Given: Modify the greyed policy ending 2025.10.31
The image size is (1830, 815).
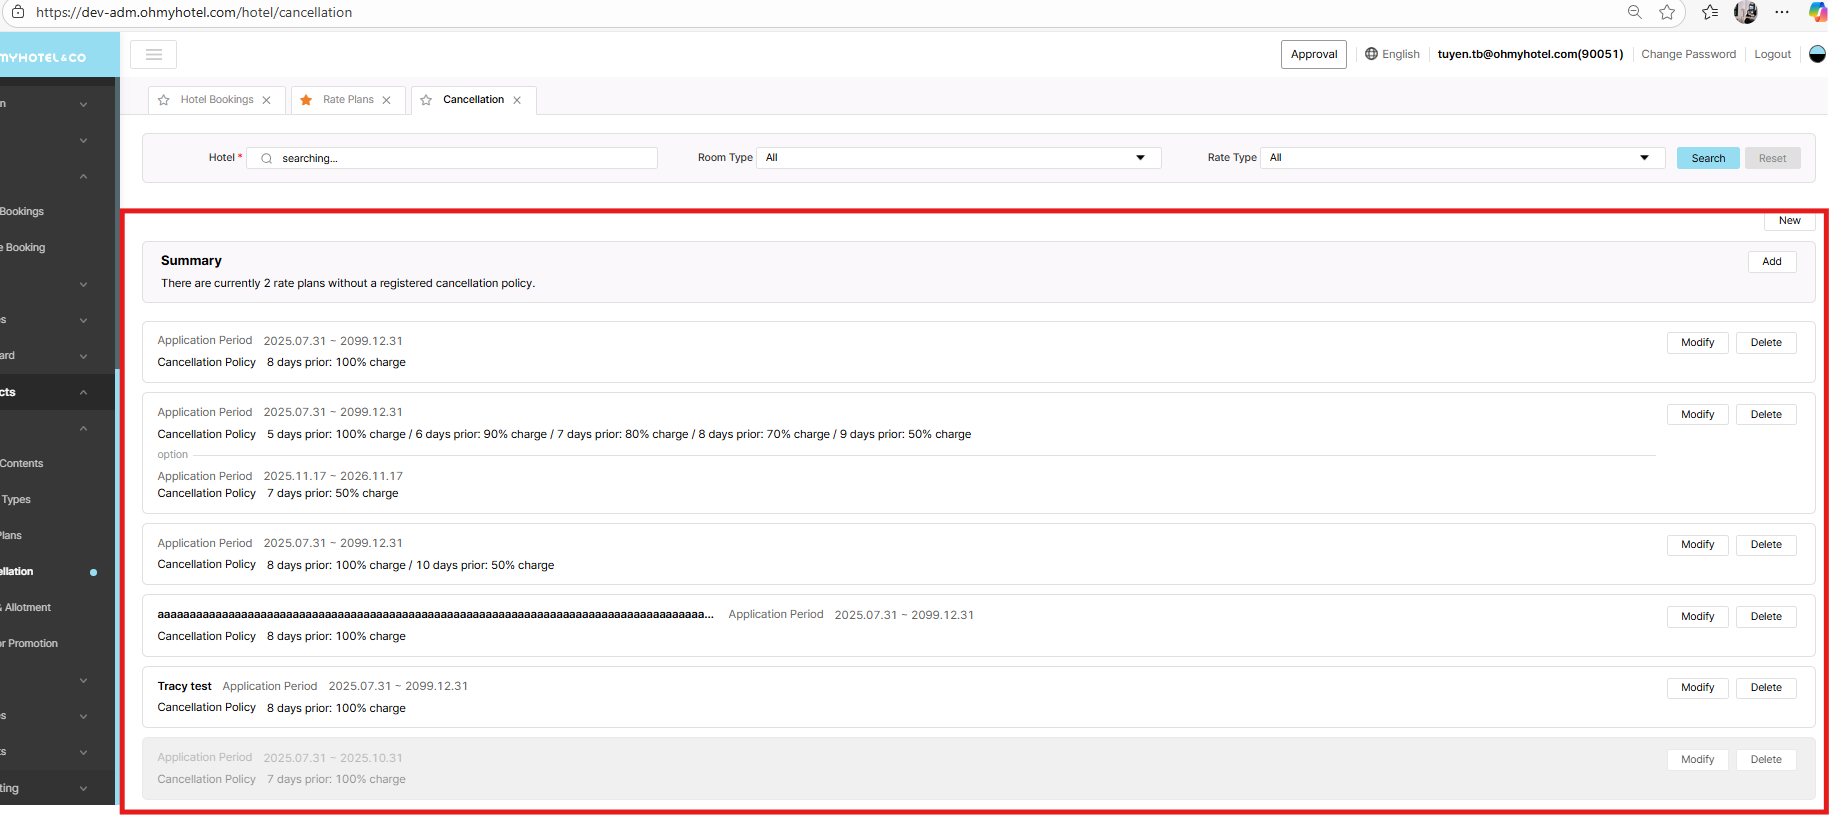Looking at the screenshot, I should (1697, 760).
